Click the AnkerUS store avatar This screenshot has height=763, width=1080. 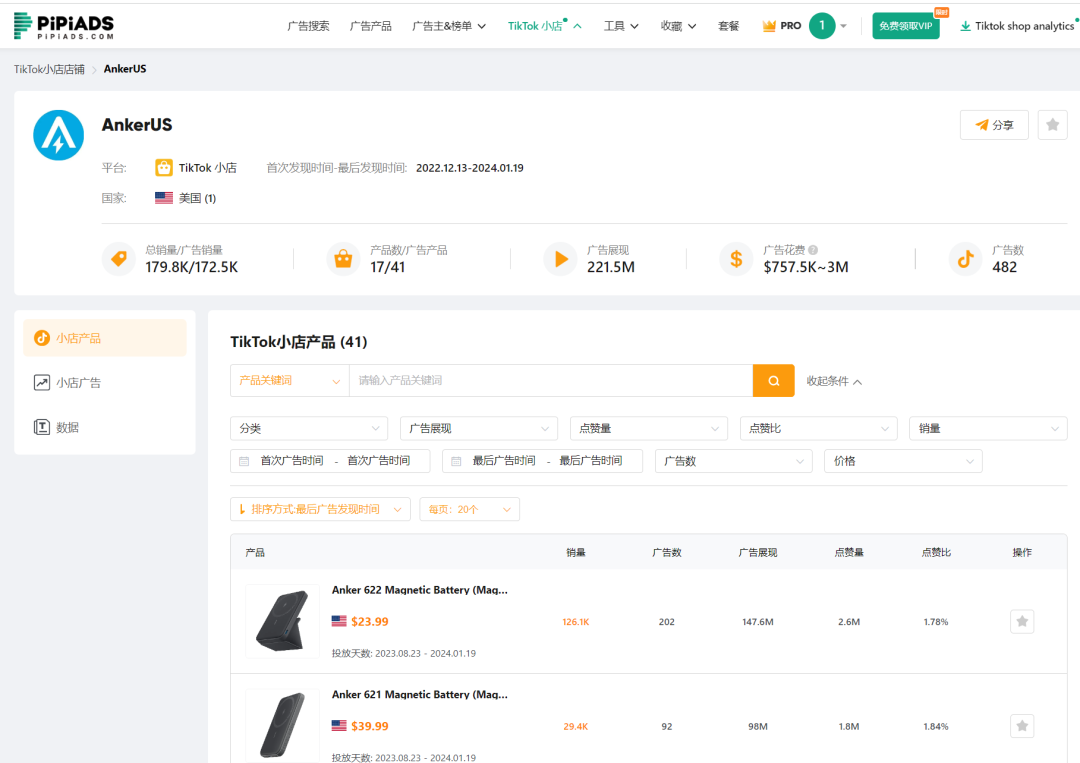click(x=59, y=135)
